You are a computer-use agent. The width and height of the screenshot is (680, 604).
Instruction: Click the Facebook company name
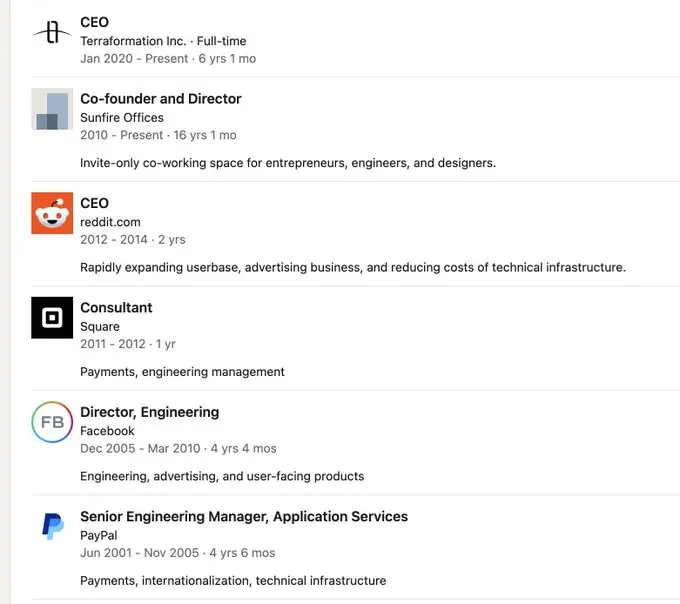click(108, 431)
